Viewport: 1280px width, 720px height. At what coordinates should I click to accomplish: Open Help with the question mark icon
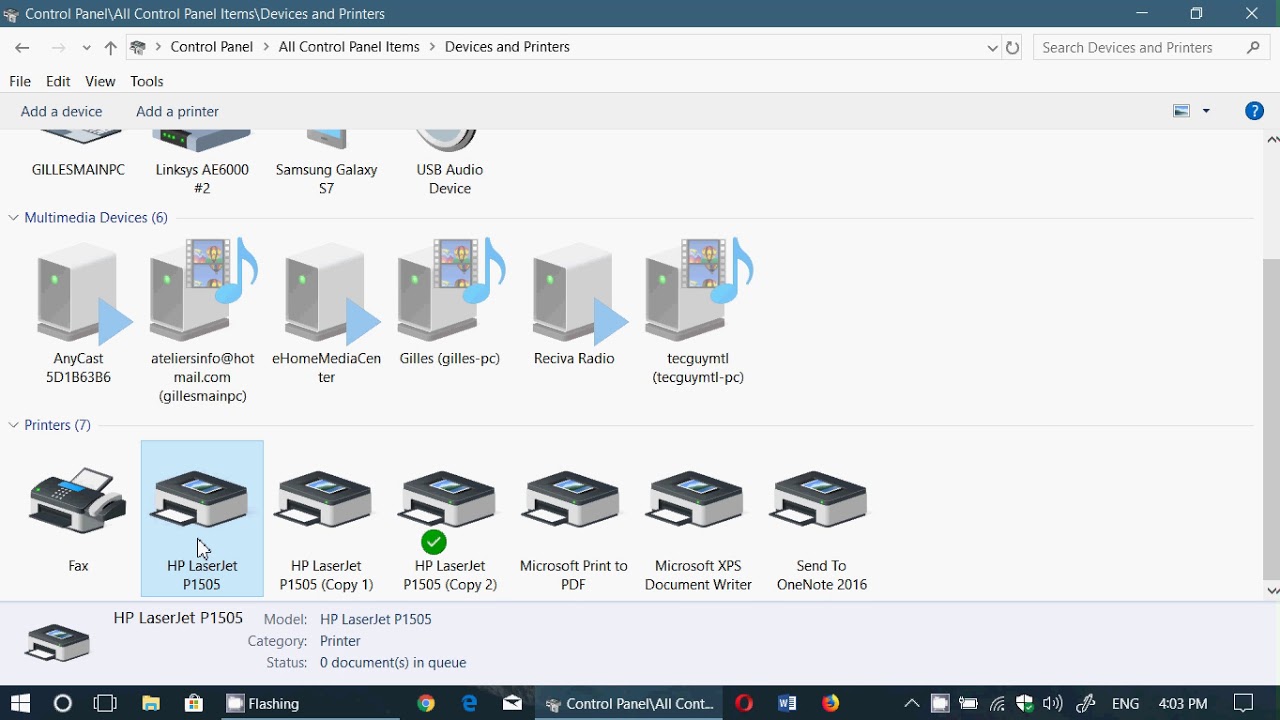1254,111
